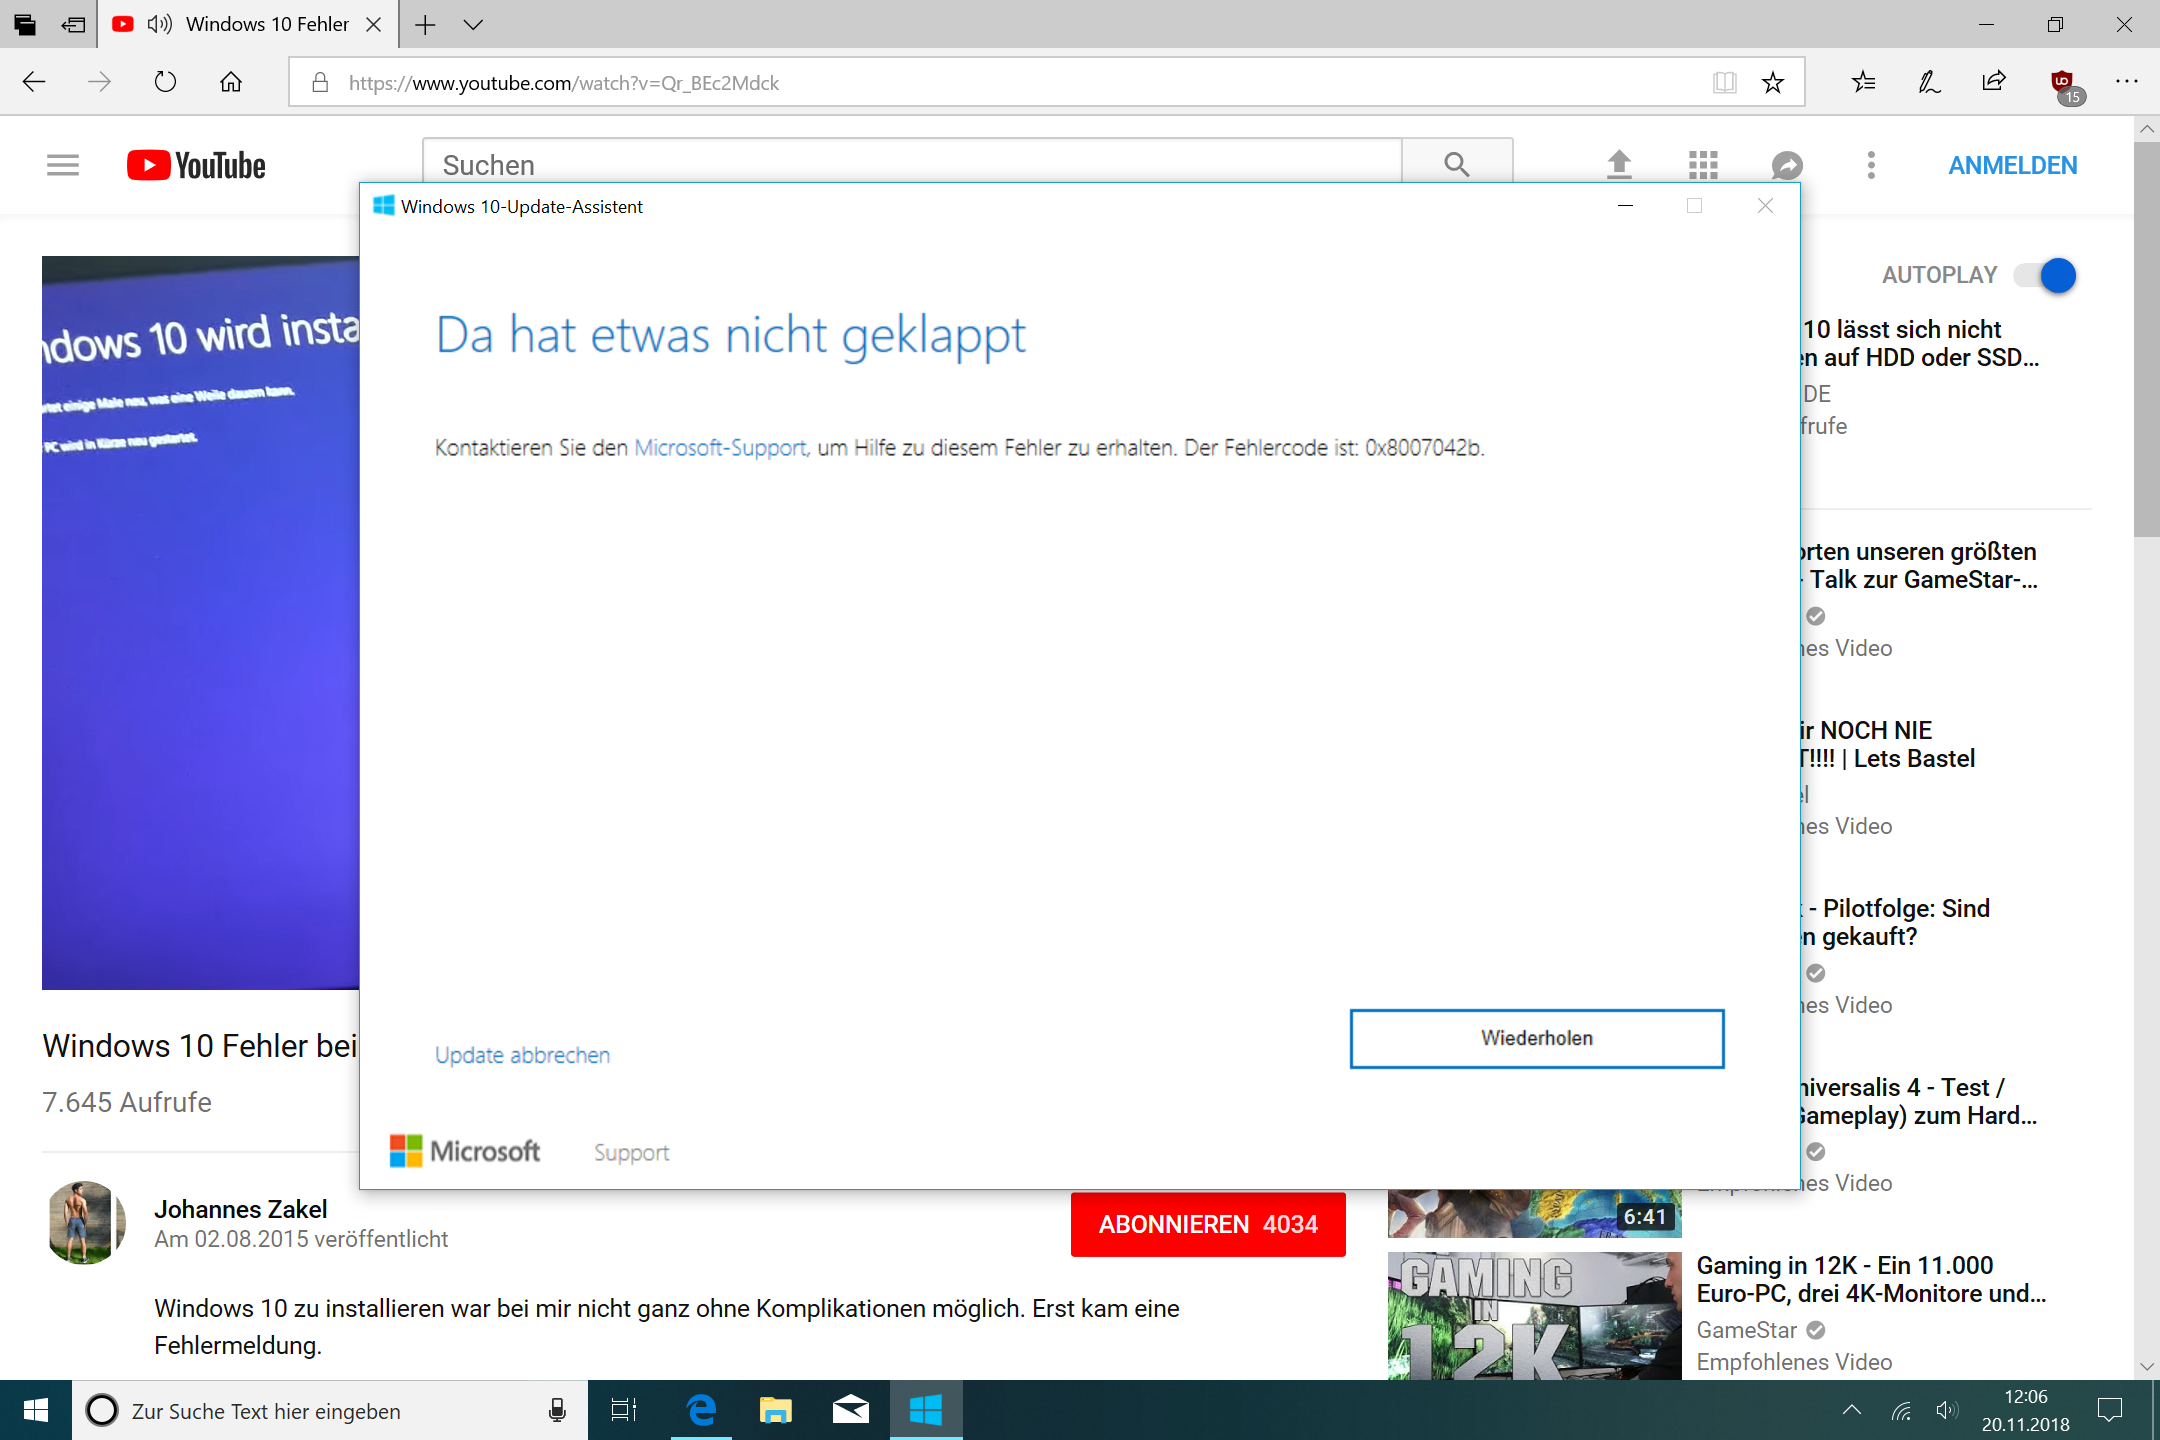Click the ABONNIEREN 4034 subscribe button

1208,1224
